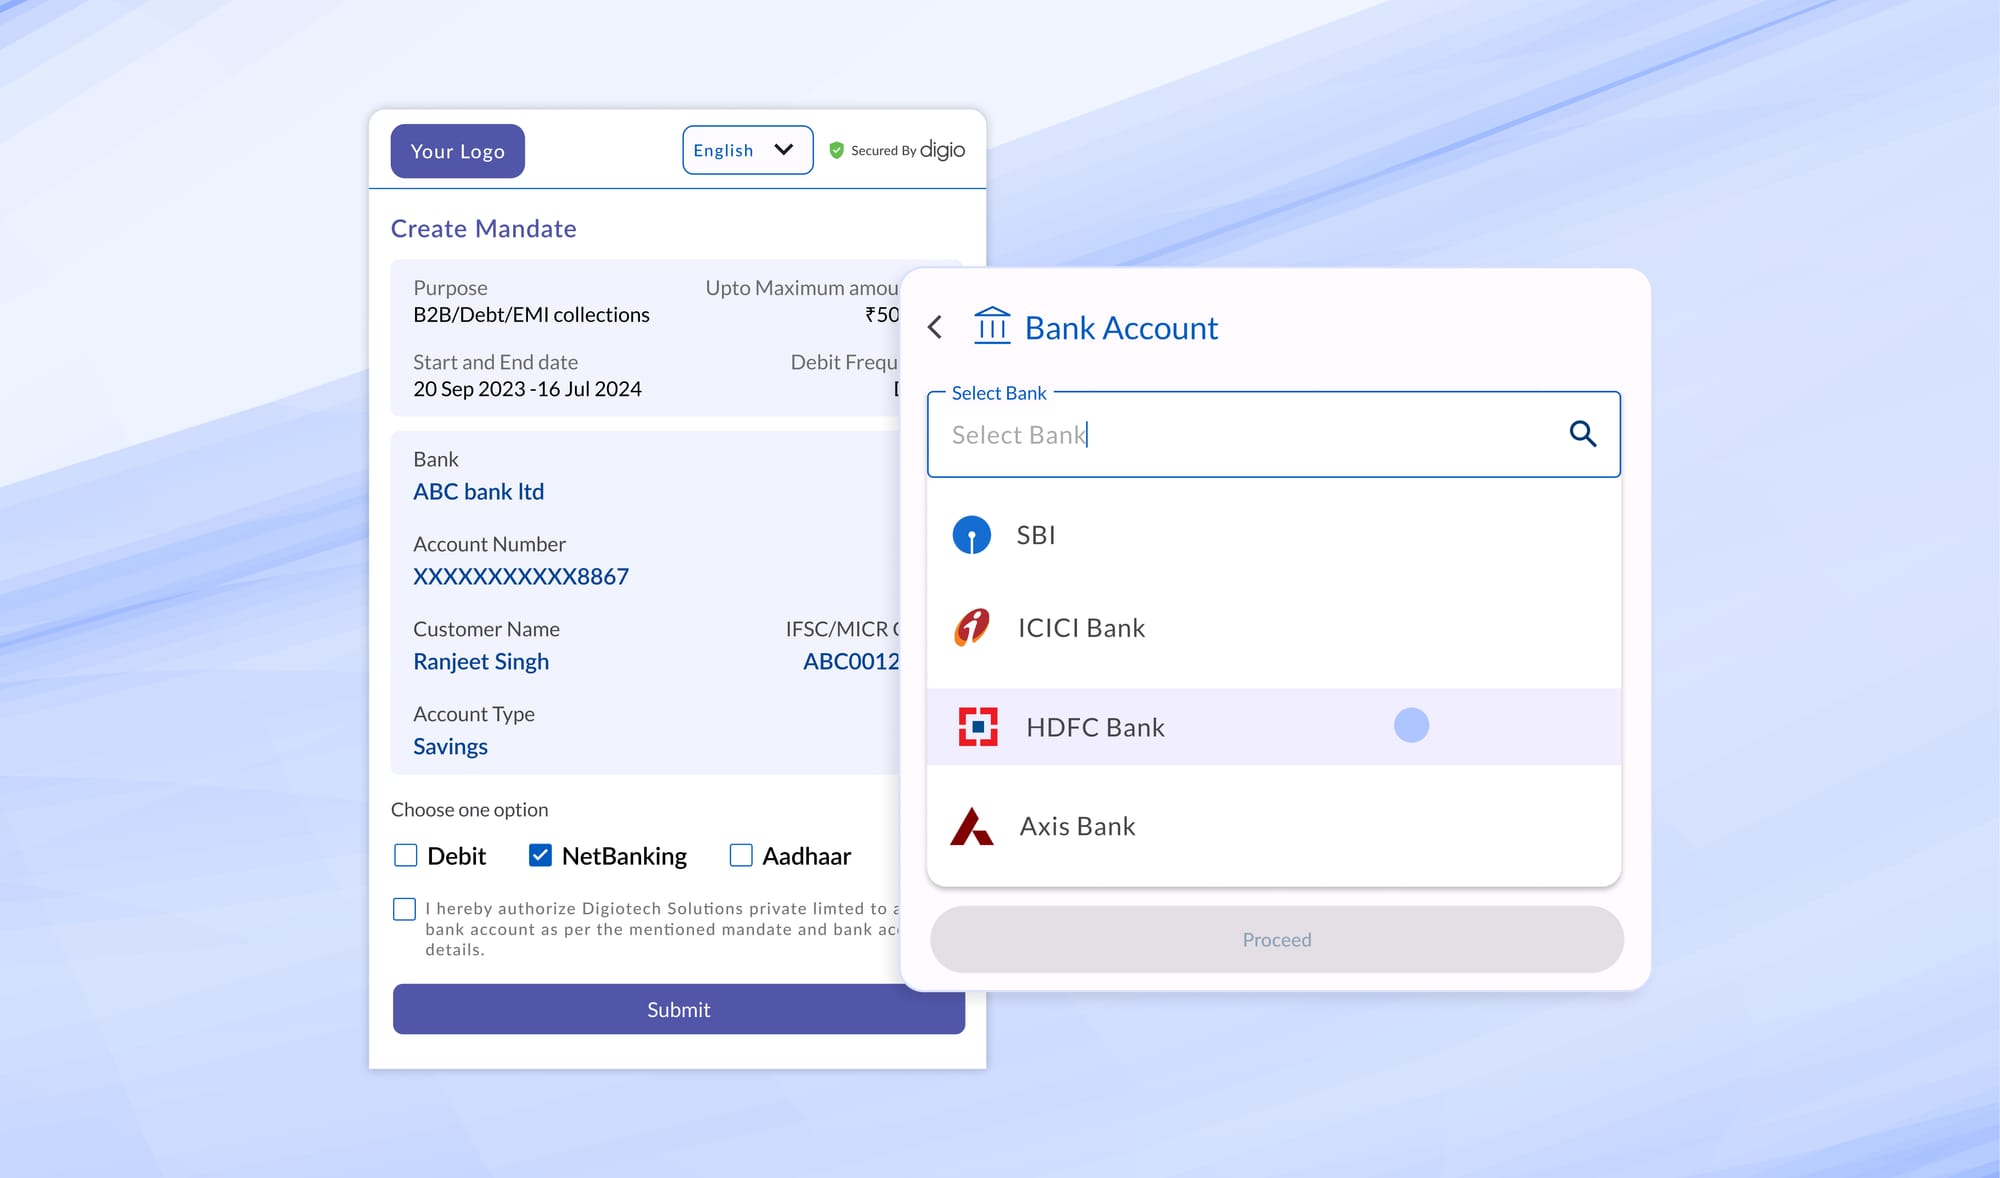The height and width of the screenshot is (1178, 2000).
Task: Click the green secured shield icon
Action: 837,150
